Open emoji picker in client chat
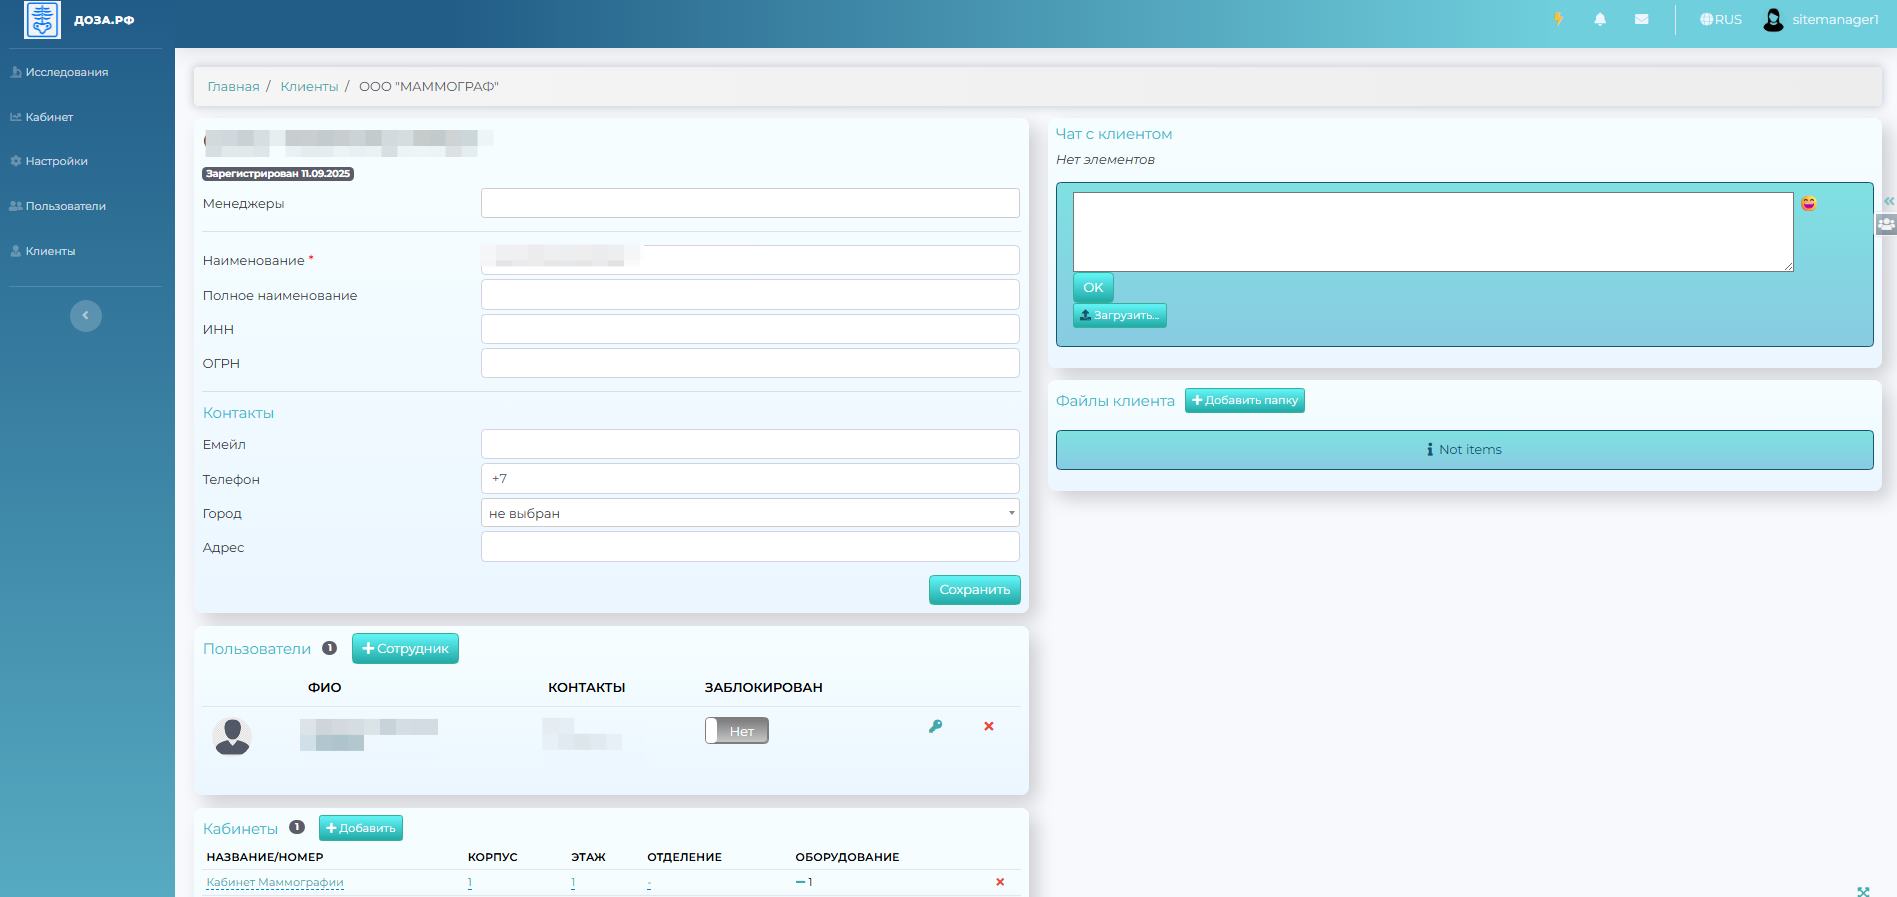Image resolution: width=1897 pixels, height=897 pixels. (1808, 204)
